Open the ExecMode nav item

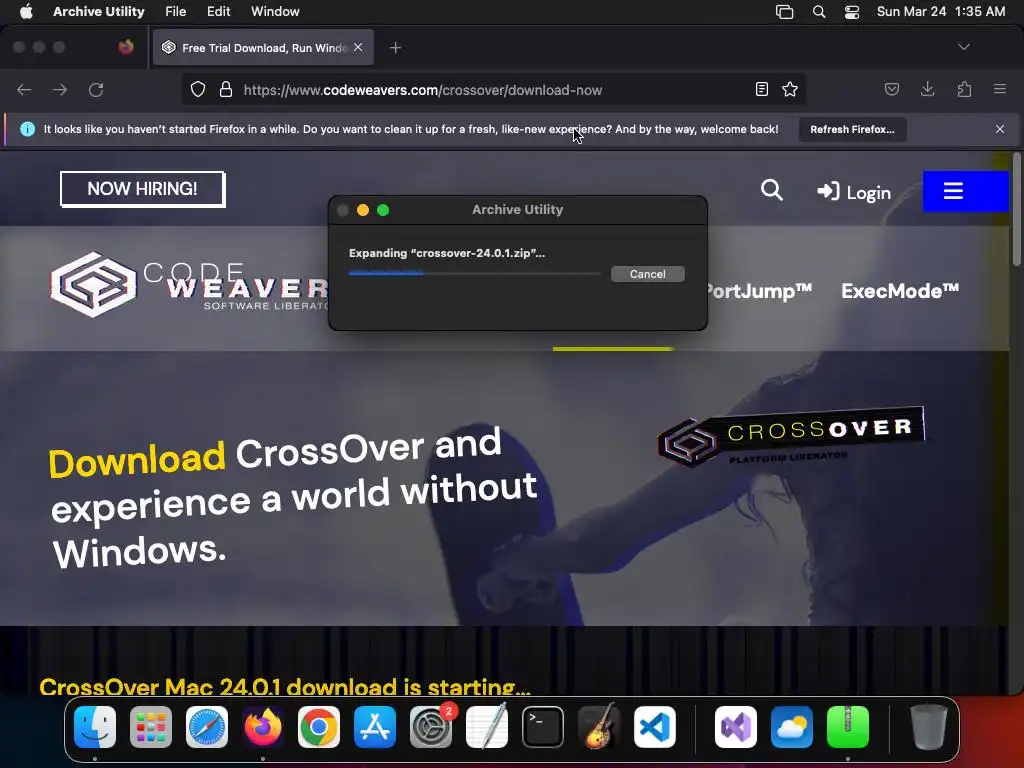coord(900,291)
